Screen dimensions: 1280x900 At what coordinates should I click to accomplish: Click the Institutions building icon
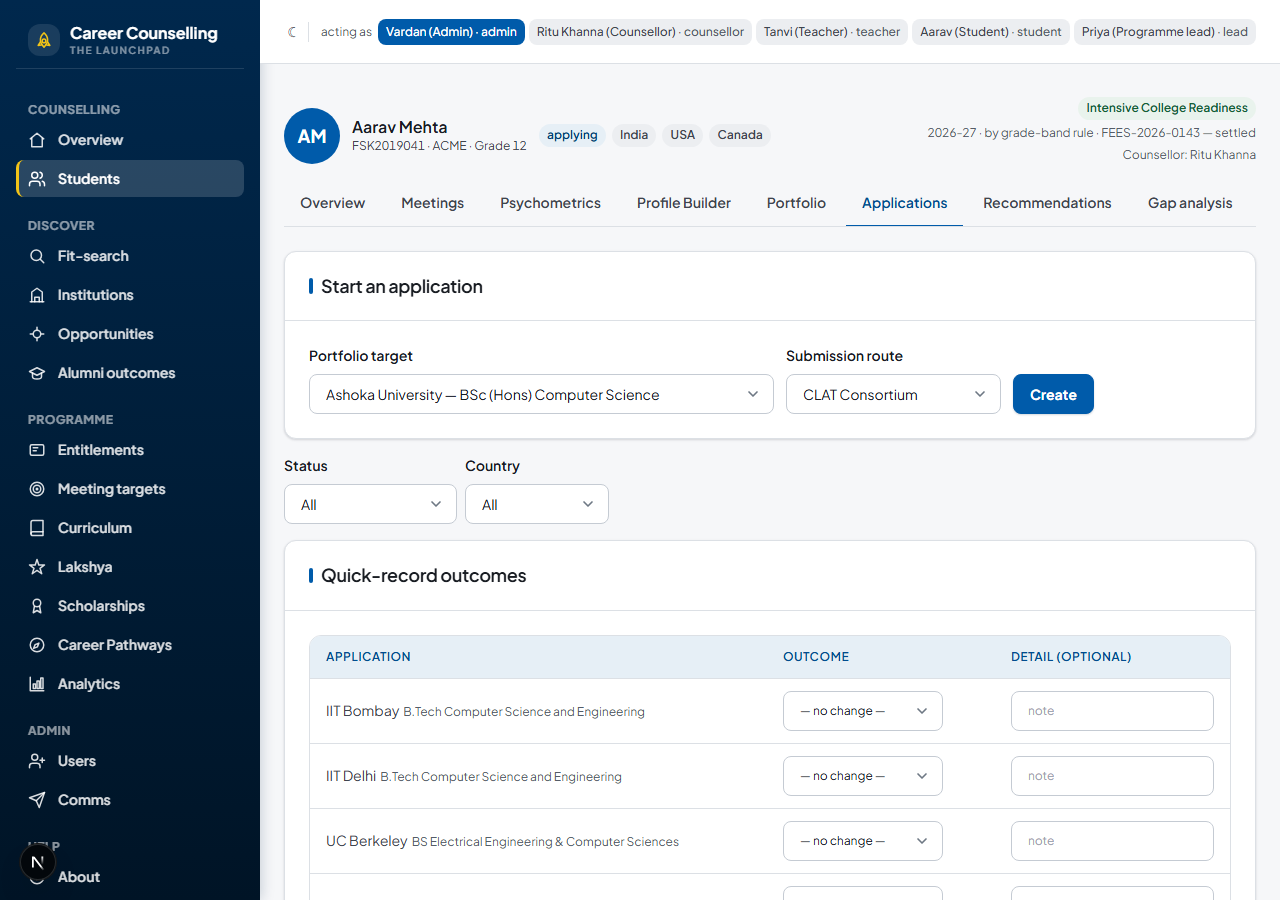(x=37, y=295)
